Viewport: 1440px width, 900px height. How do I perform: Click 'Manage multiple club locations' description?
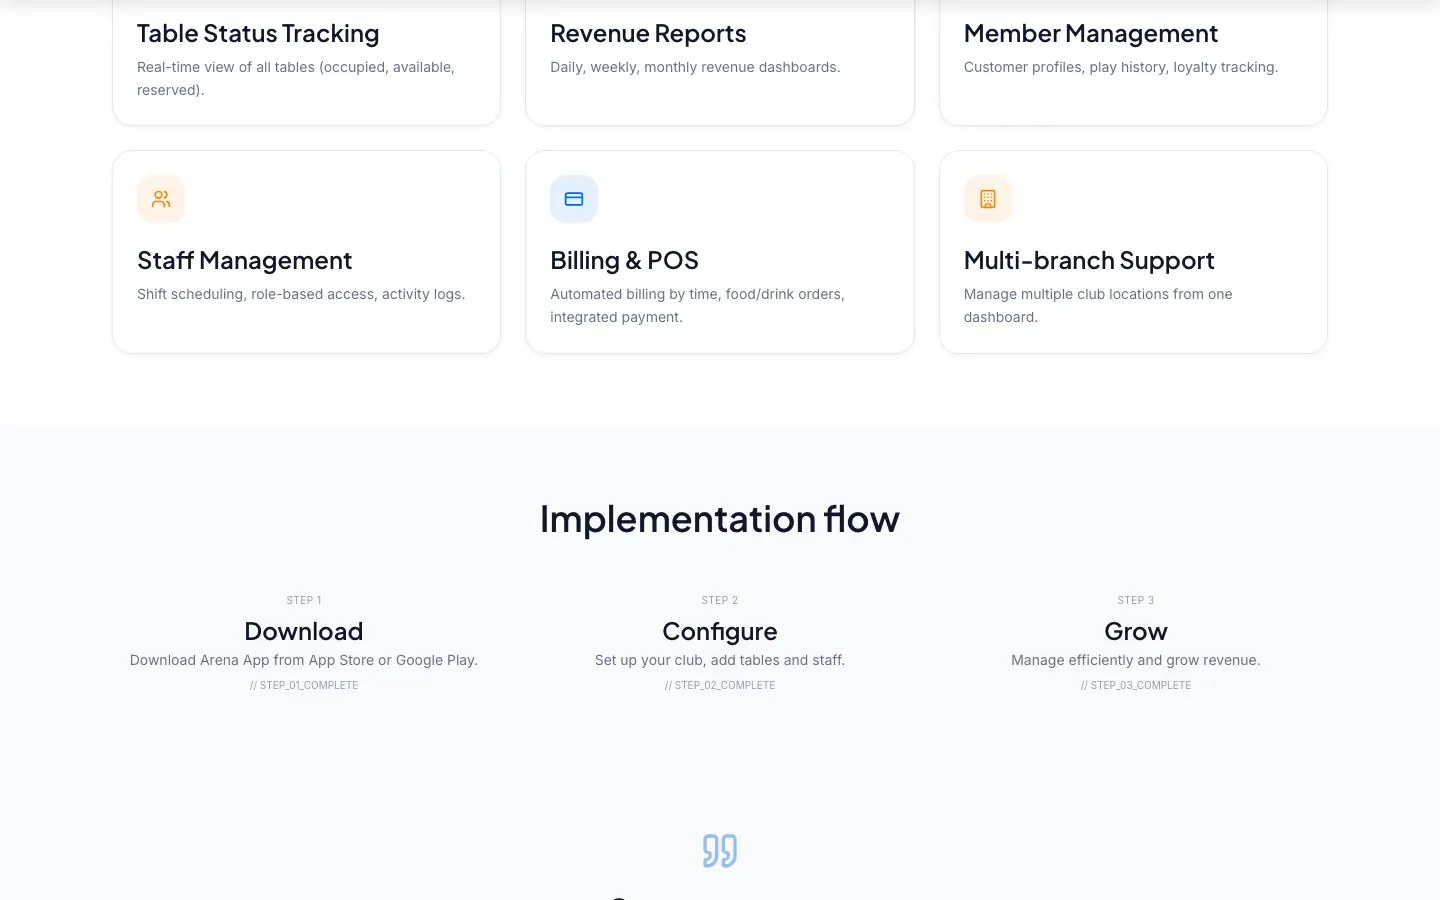click(1098, 305)
